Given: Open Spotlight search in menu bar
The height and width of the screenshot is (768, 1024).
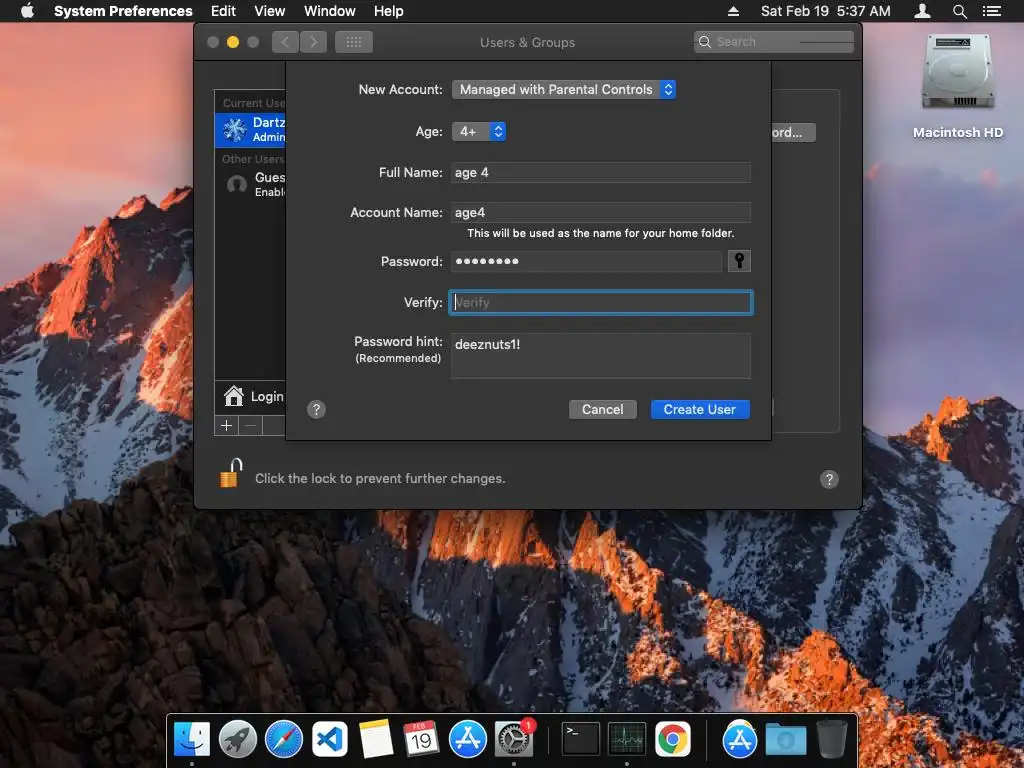Looking at the screenshot, I should (959, 11).
